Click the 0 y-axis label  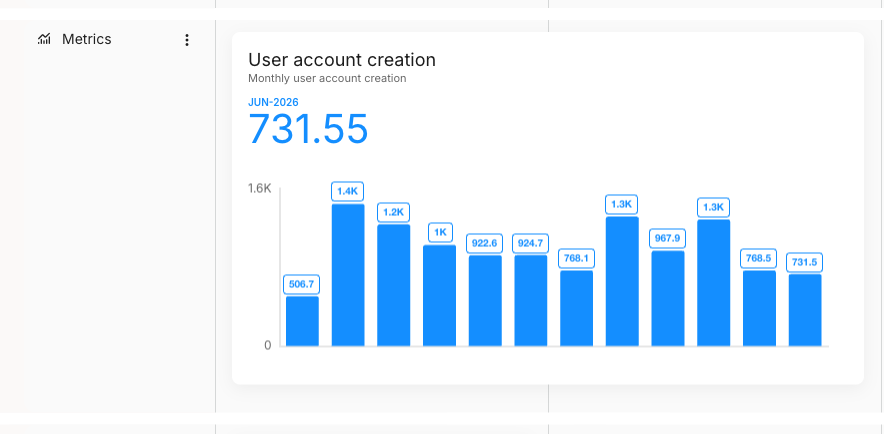[268, 346]
